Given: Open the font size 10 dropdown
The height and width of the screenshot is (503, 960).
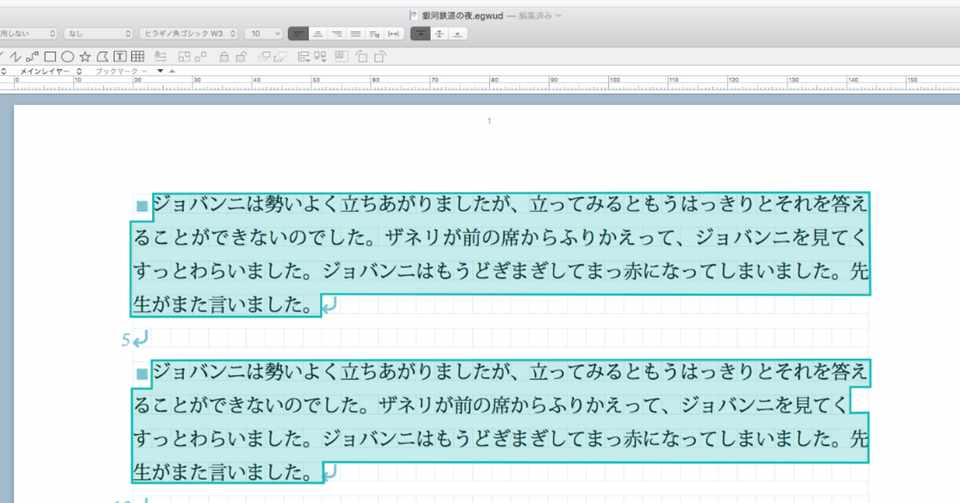Looking at the screenshot, I should tap(263, 34).
